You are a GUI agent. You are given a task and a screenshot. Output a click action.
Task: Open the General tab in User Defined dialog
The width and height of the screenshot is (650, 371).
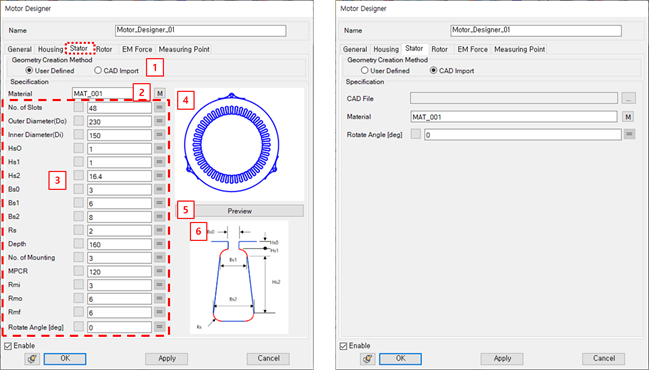[x=19, y=49]
